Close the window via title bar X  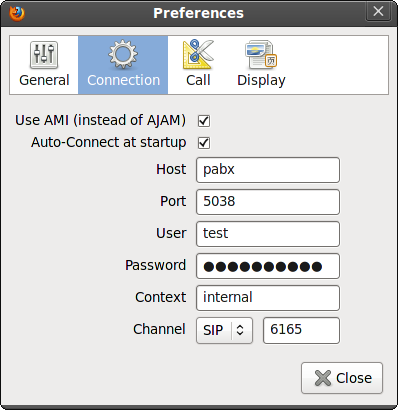pos(378,12)
